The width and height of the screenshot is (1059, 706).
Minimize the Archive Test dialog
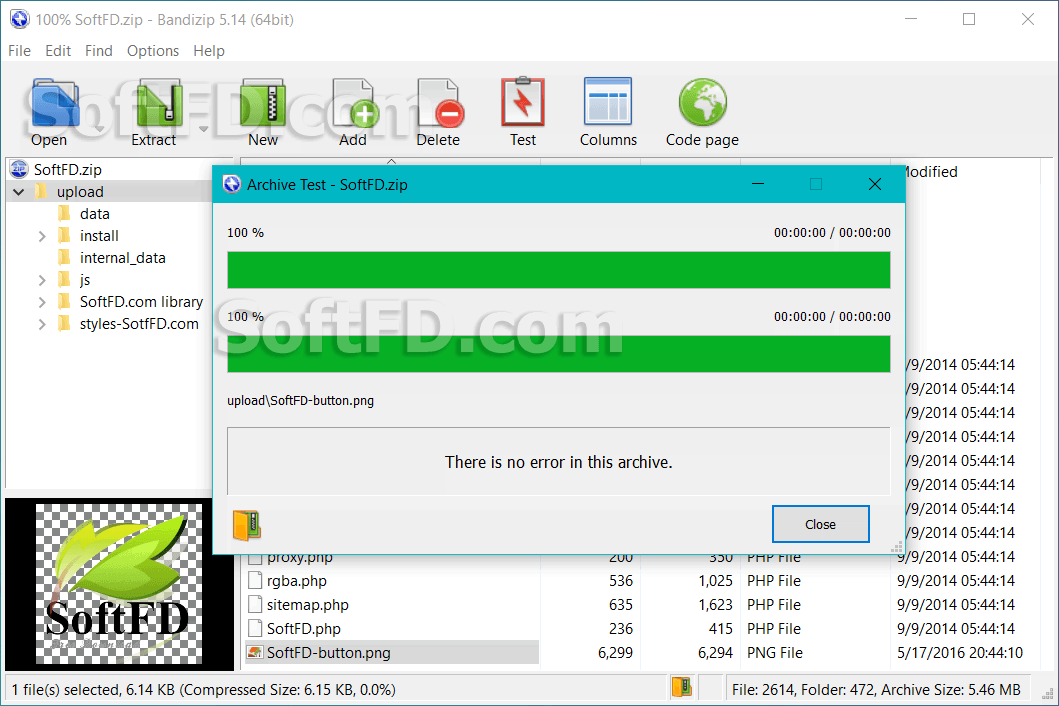click(758, 184)
